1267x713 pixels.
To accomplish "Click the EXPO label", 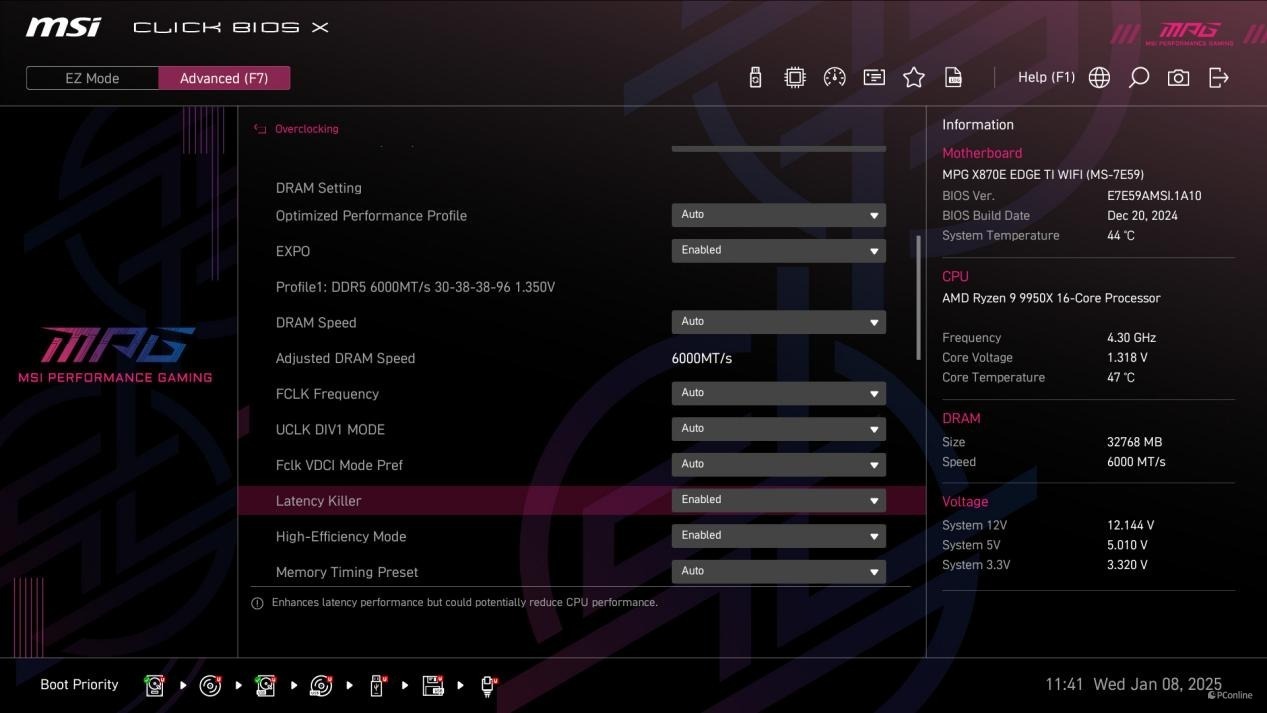I will [293, 251].
